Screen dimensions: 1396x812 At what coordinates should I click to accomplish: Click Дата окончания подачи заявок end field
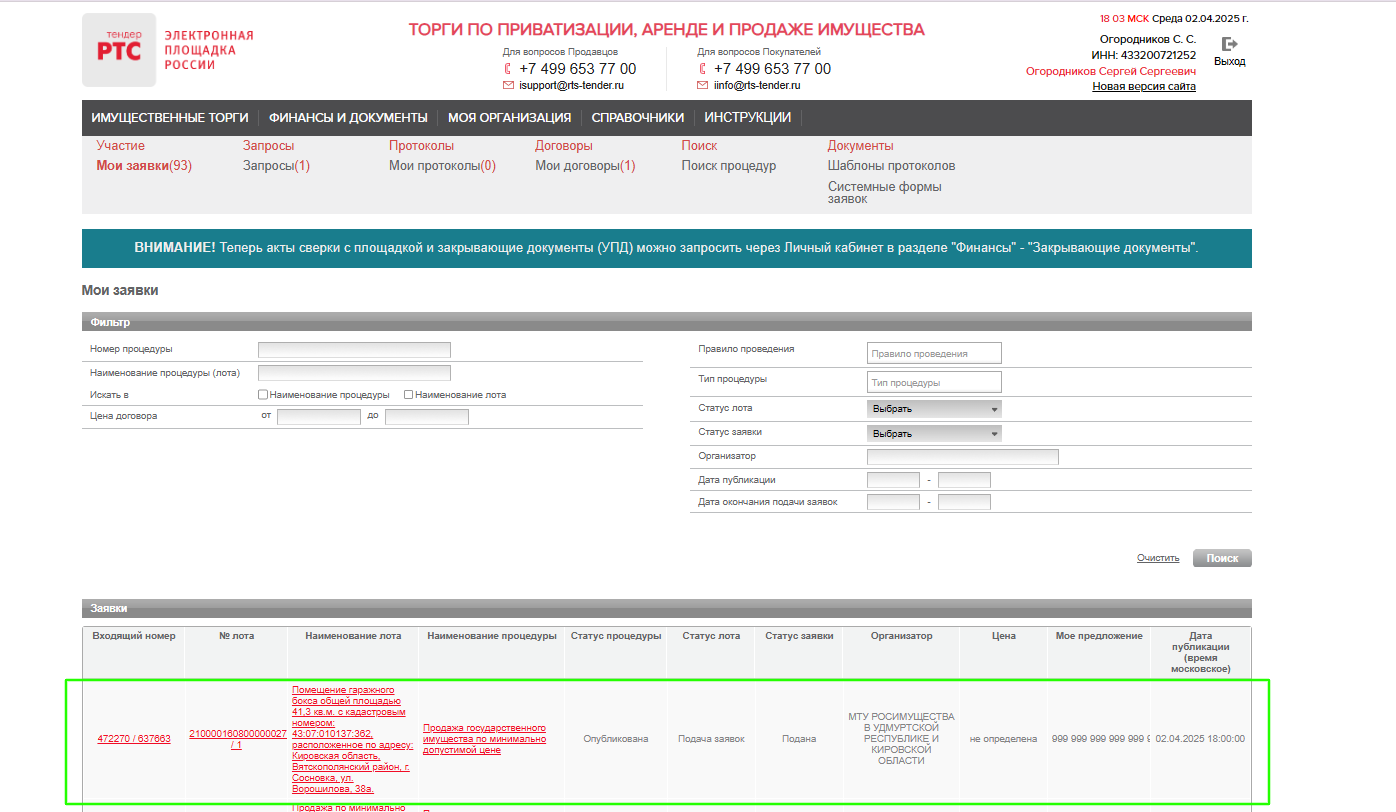tap(964, 502)
